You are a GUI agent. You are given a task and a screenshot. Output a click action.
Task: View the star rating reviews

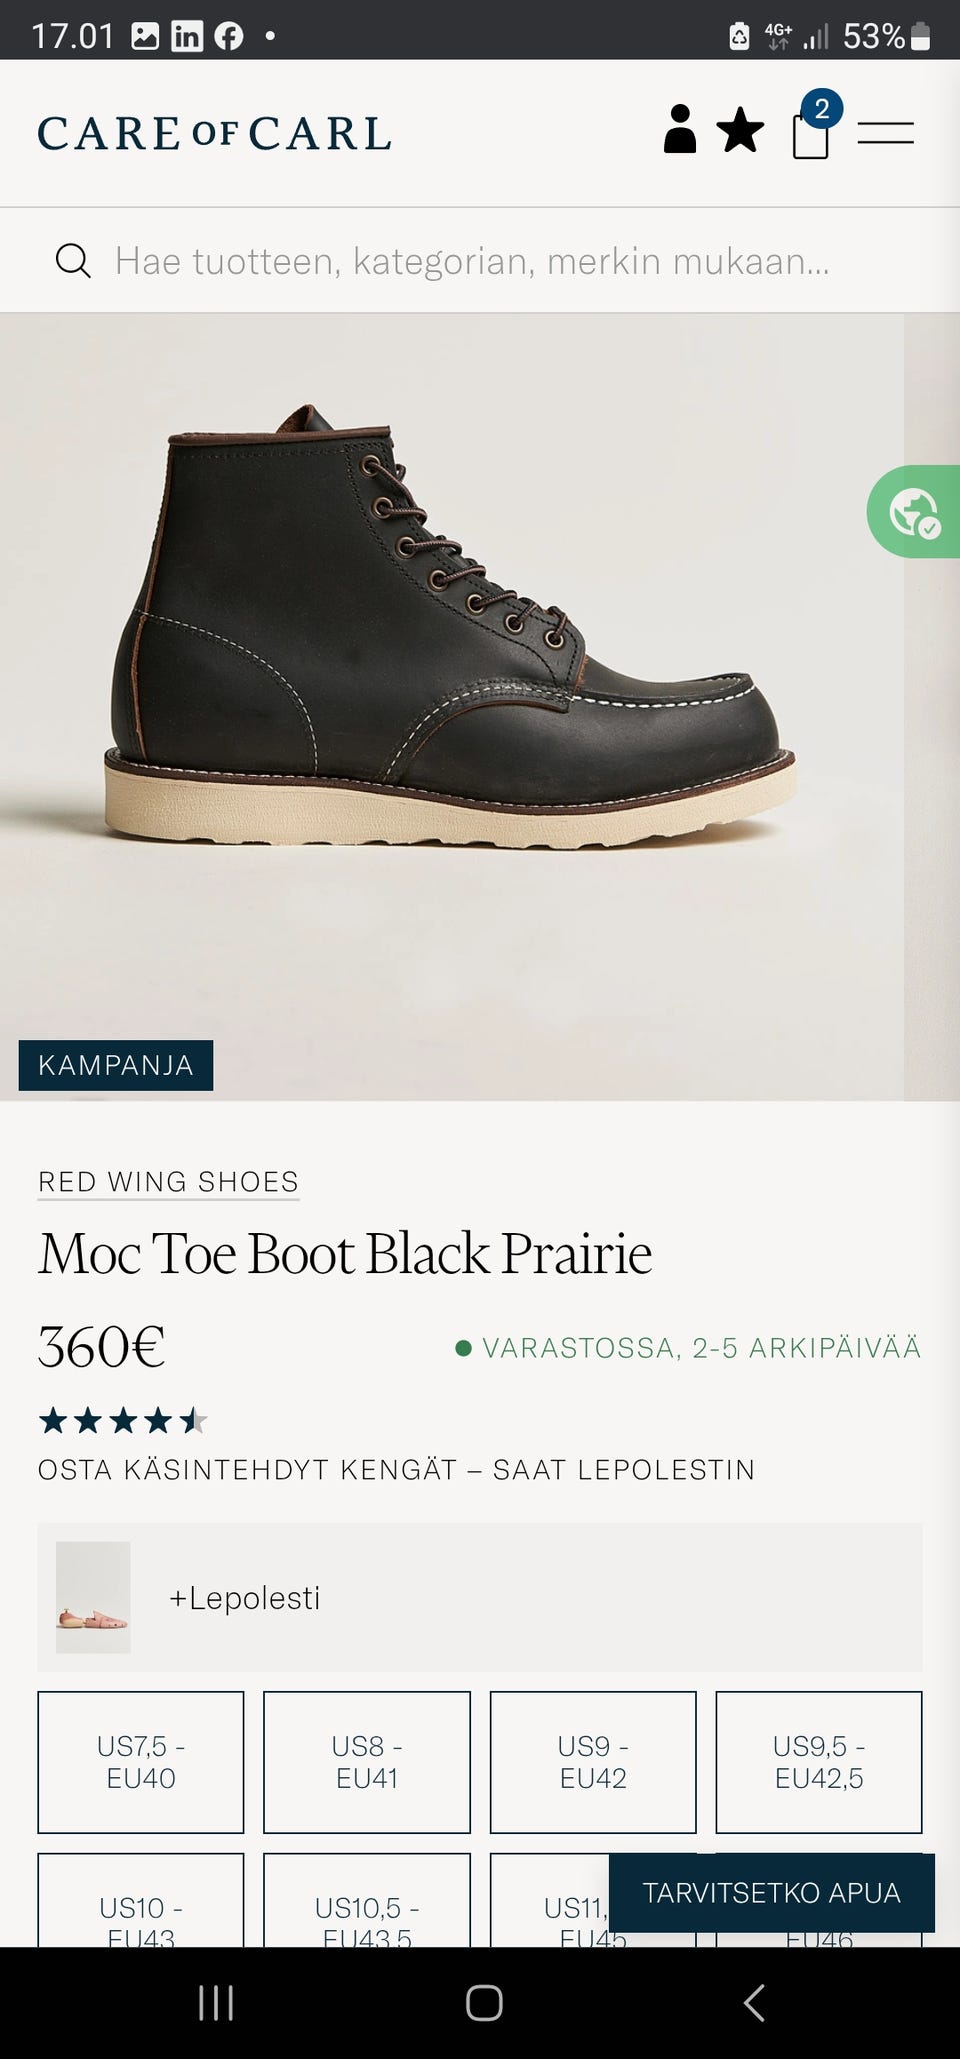coord(122,1420)
